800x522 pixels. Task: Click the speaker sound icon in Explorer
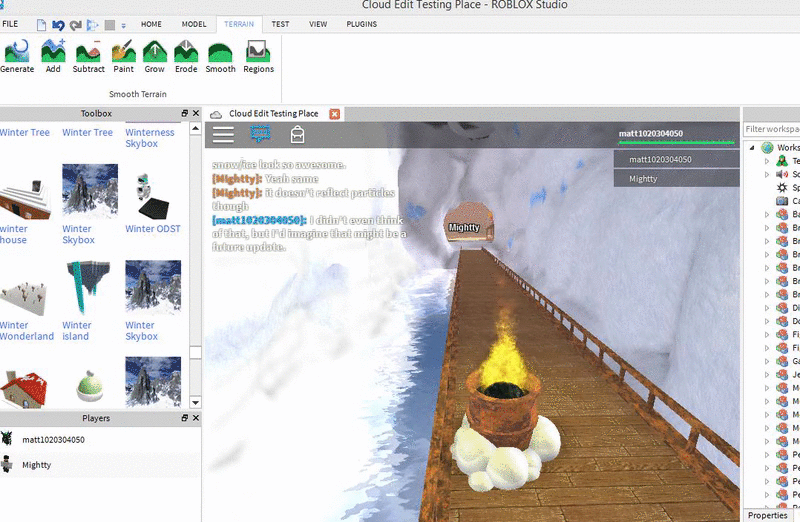coord(782,175)
